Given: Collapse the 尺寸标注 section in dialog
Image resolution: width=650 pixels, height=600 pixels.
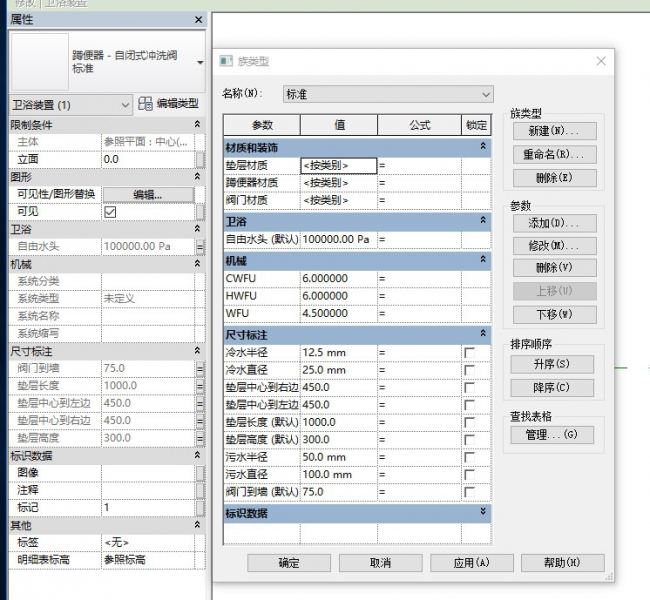Looking at the screenshot, I should (x=483, y=334).
